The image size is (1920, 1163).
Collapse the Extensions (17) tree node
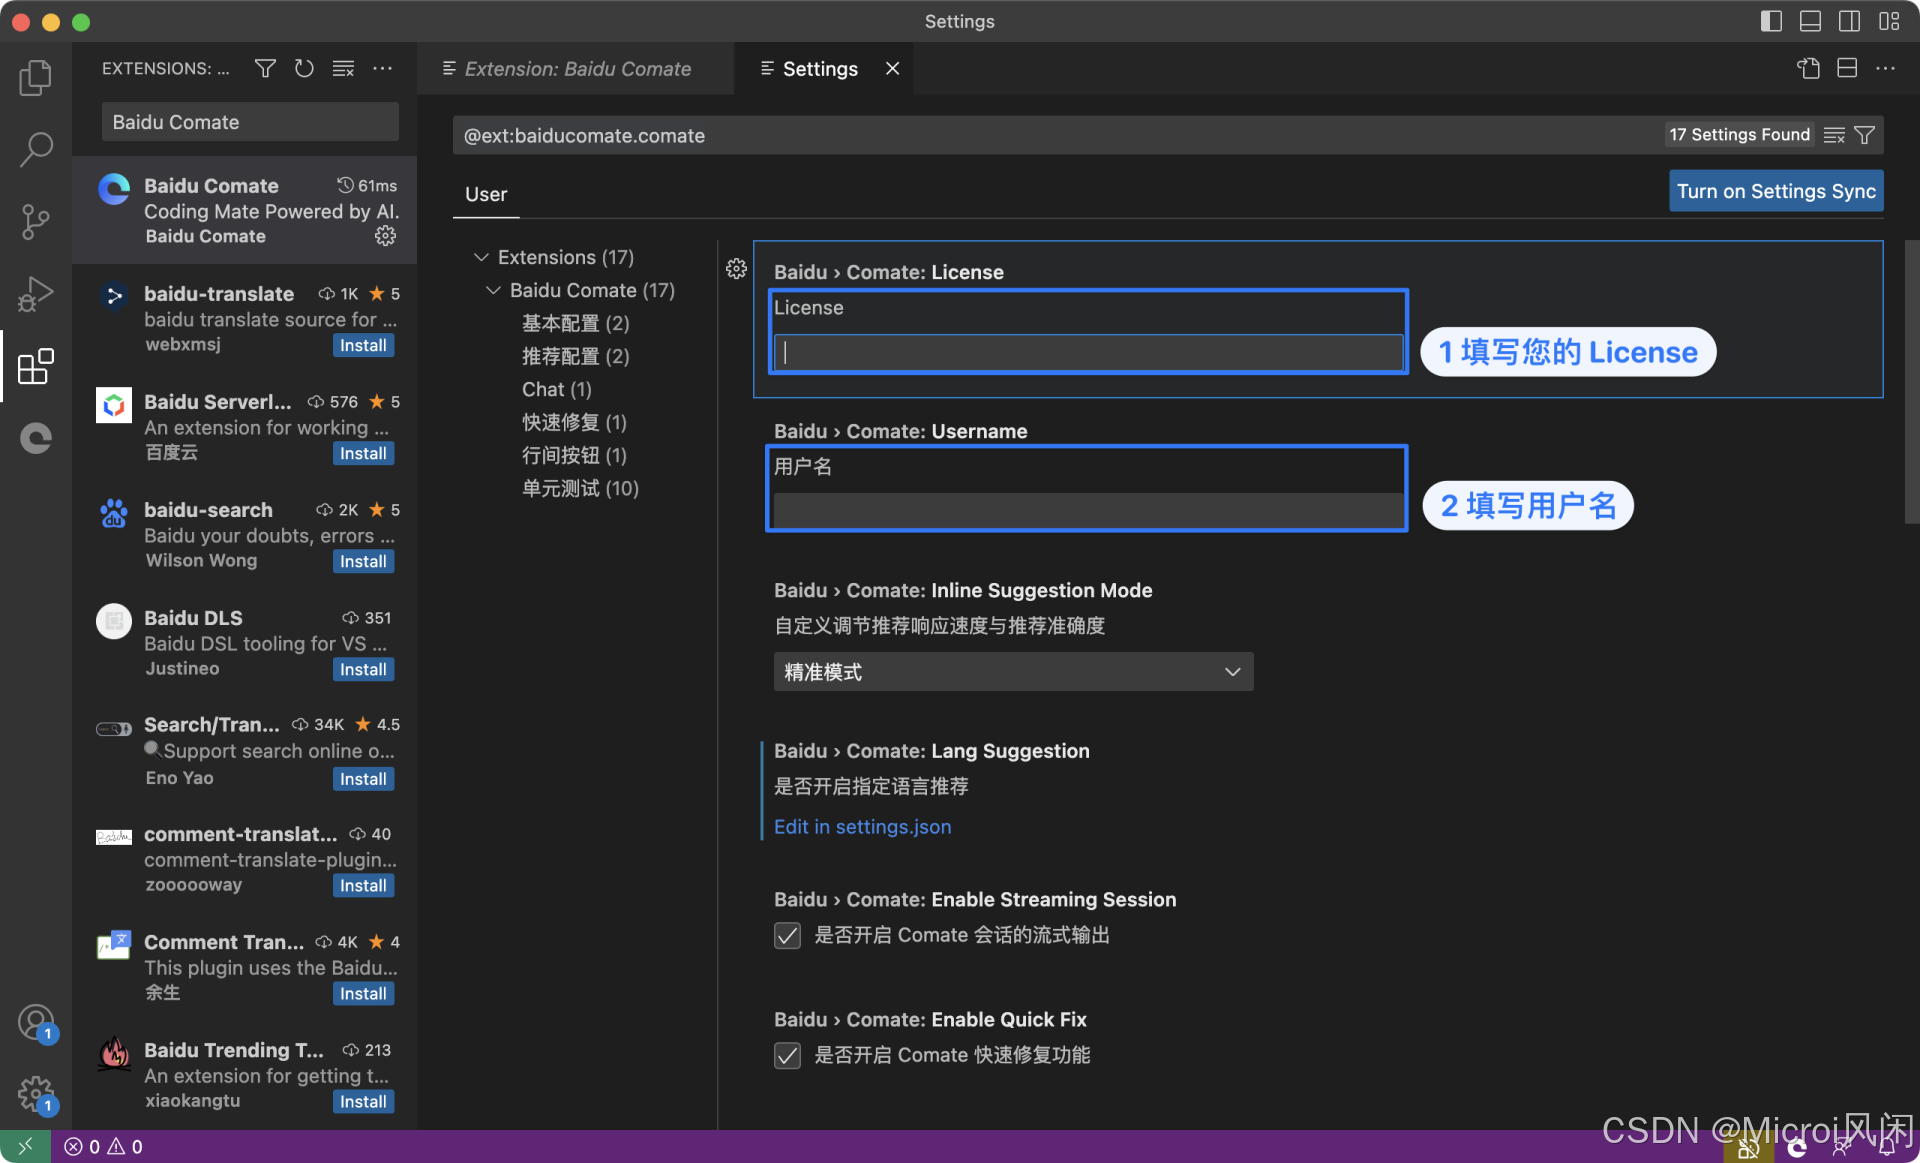tap(481, 257)
